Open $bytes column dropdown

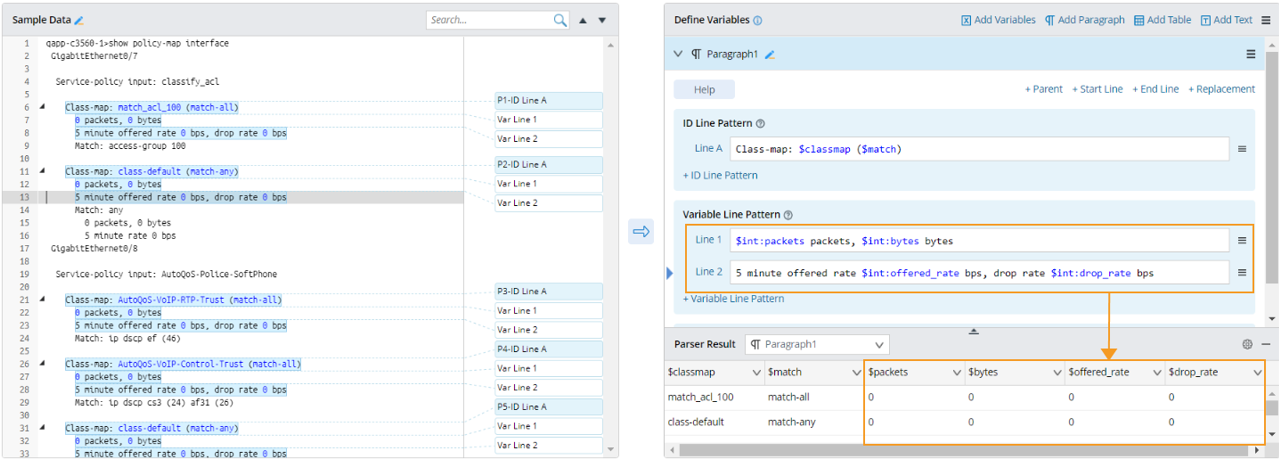[x=1056, y=372]
